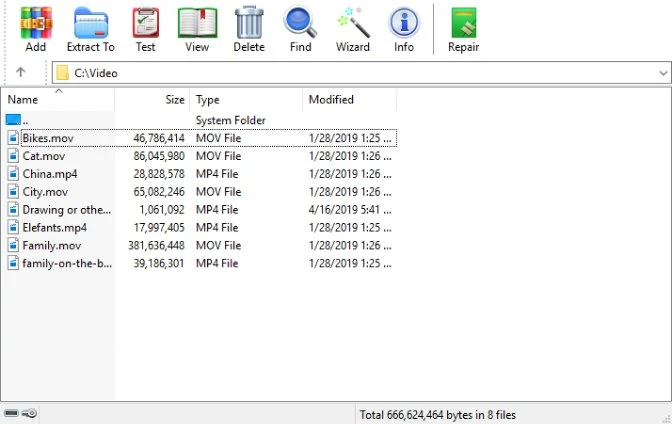Sort files by Type column

pyautogui.click(x=246, y=99)
